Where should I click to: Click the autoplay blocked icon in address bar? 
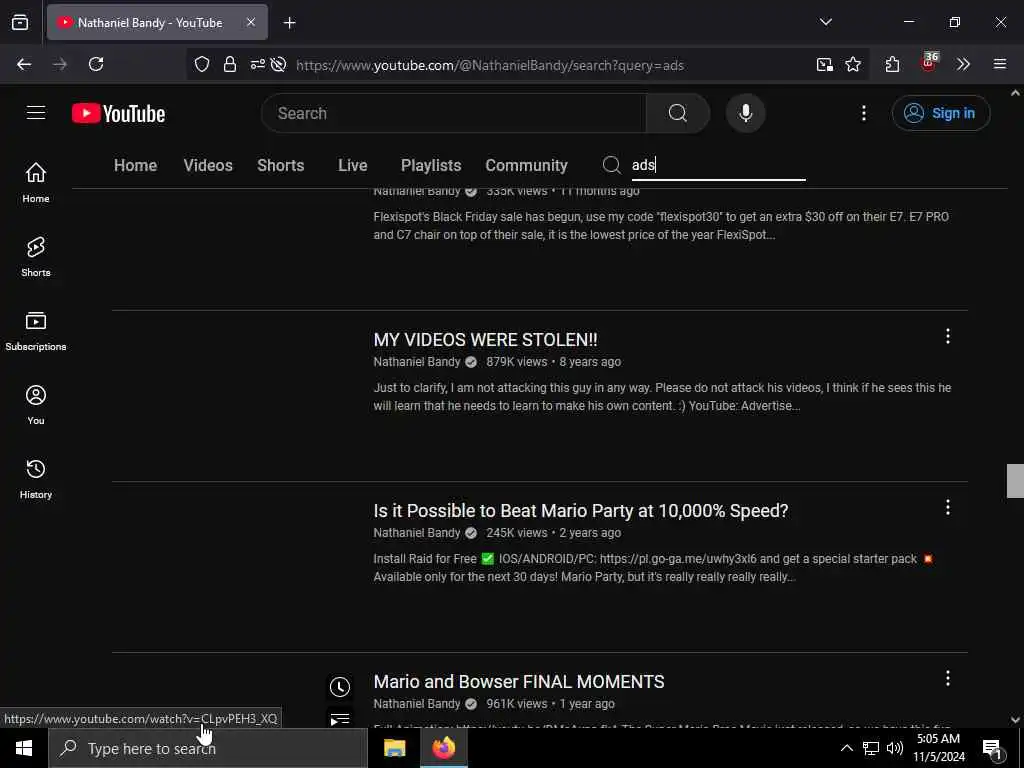tap(279, 64)
